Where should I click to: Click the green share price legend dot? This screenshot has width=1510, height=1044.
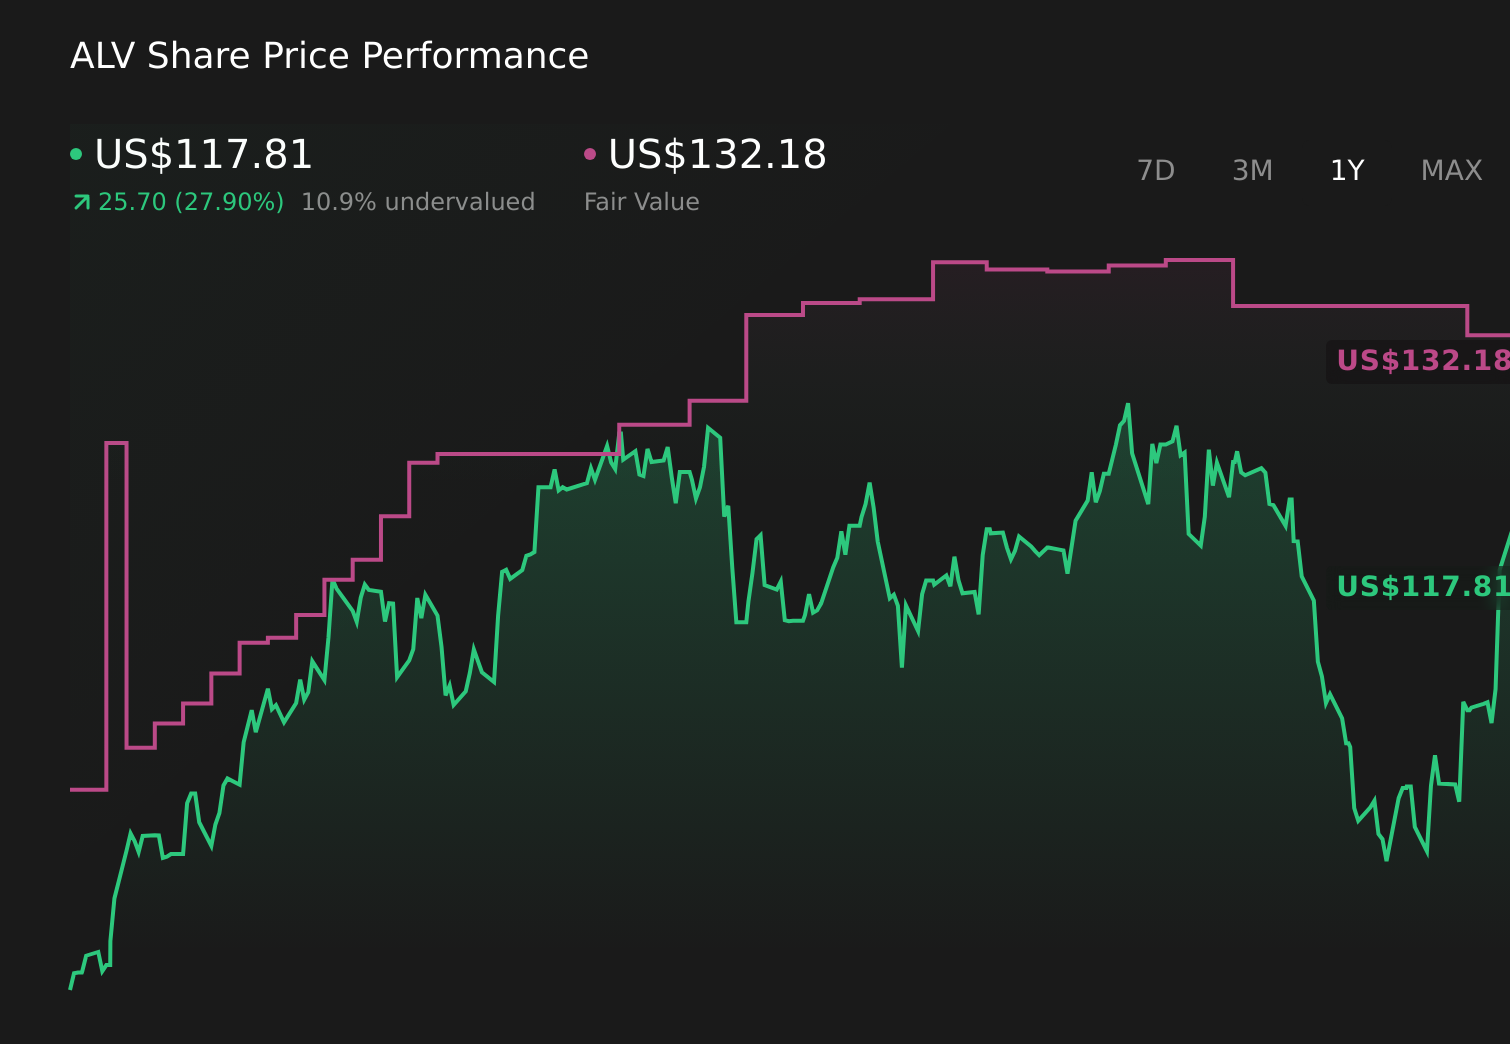click(76, 154)
